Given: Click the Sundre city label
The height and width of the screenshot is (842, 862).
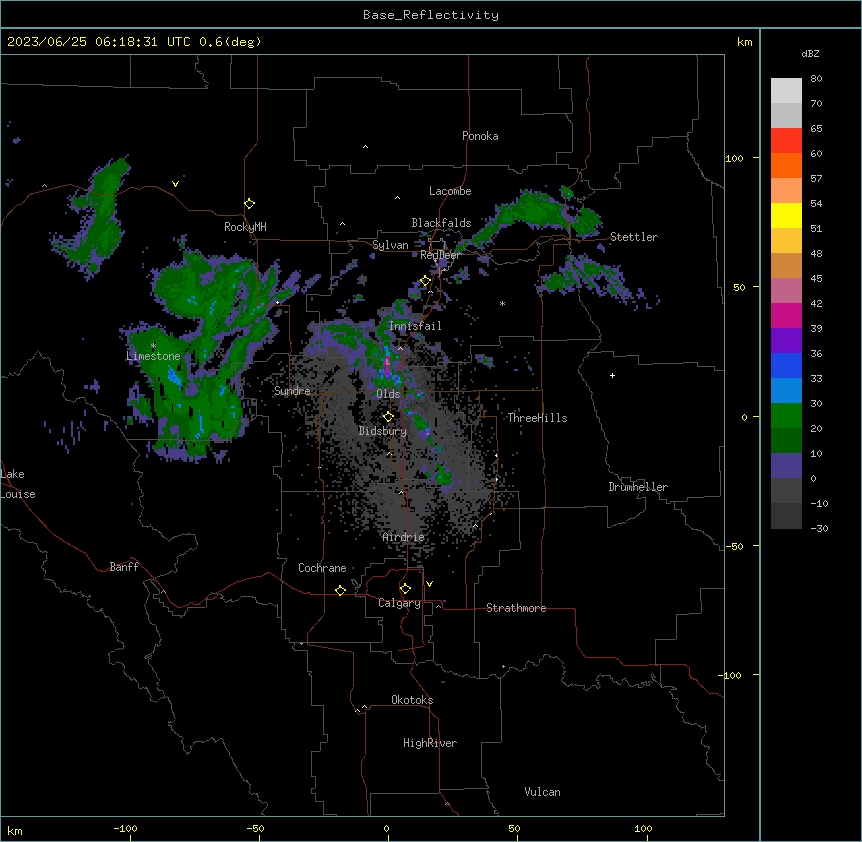Looking at the screenshot, I should [292, 391].
